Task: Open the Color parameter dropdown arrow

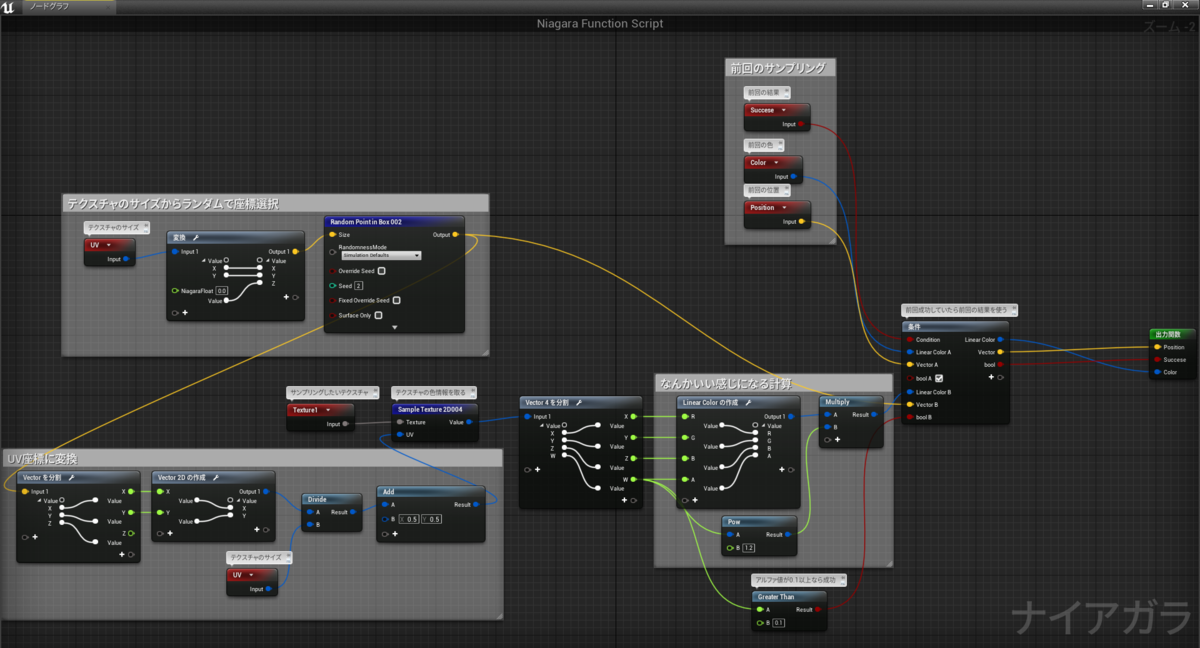Action: pos(775,162)
